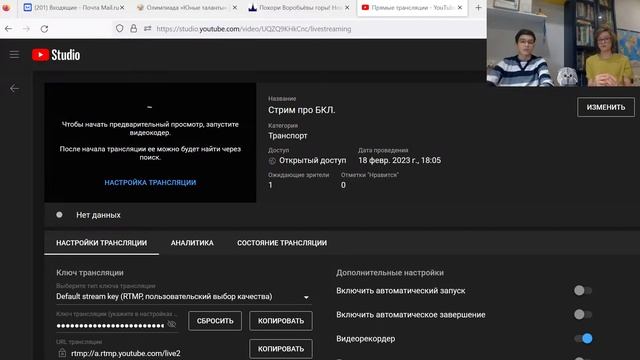
Task: Reveal the stream key with eye icon
Action: [x=171, y=324]
